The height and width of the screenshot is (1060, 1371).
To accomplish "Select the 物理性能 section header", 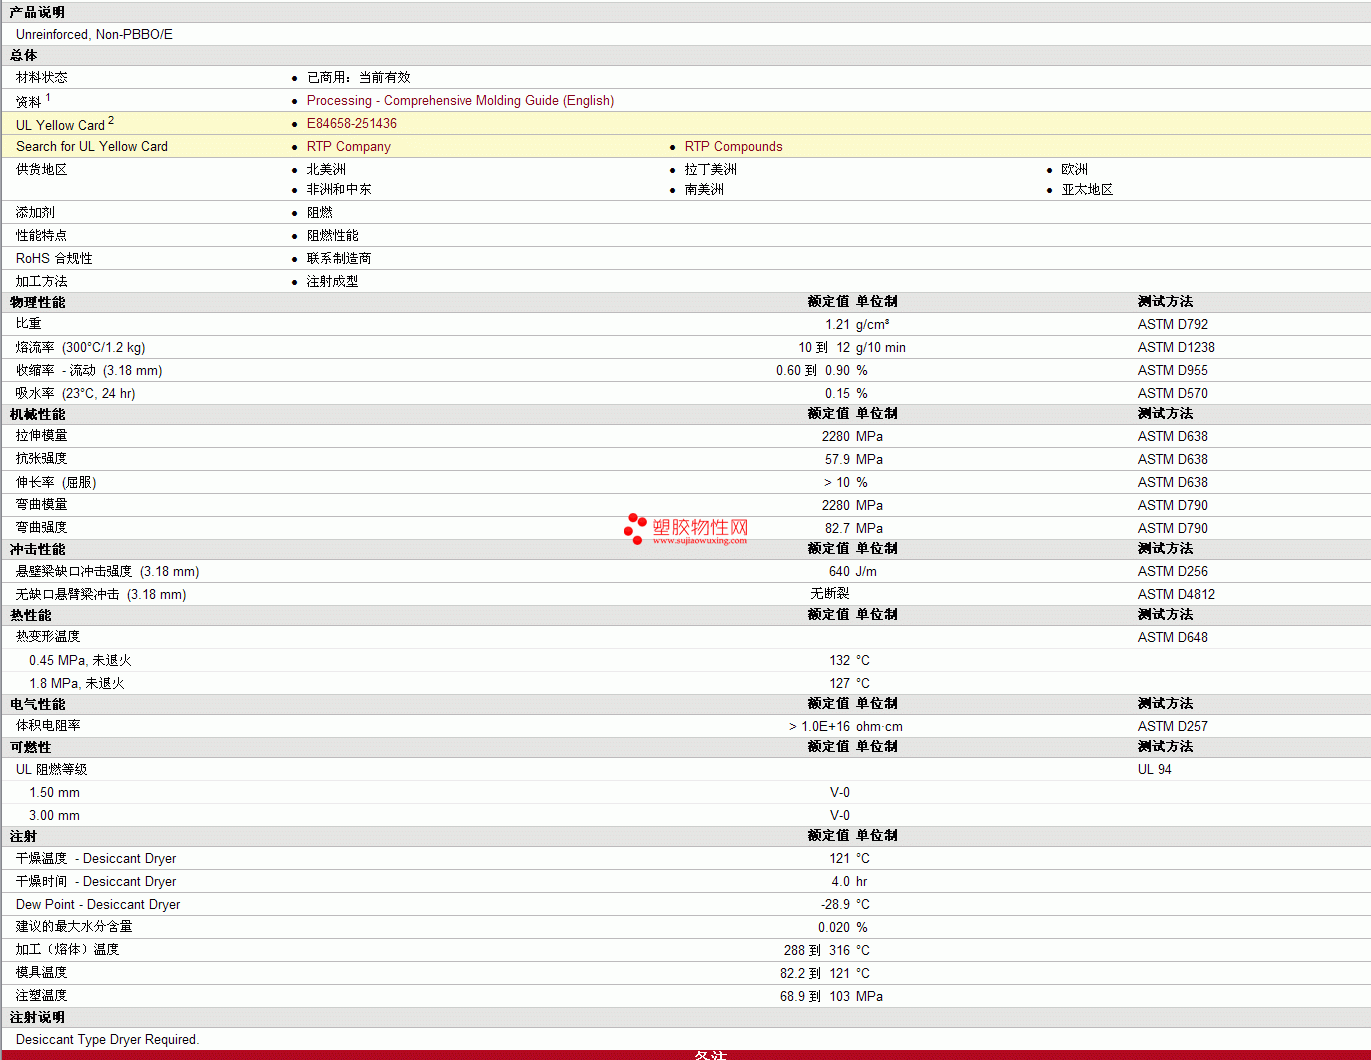I will click(37, 302).
